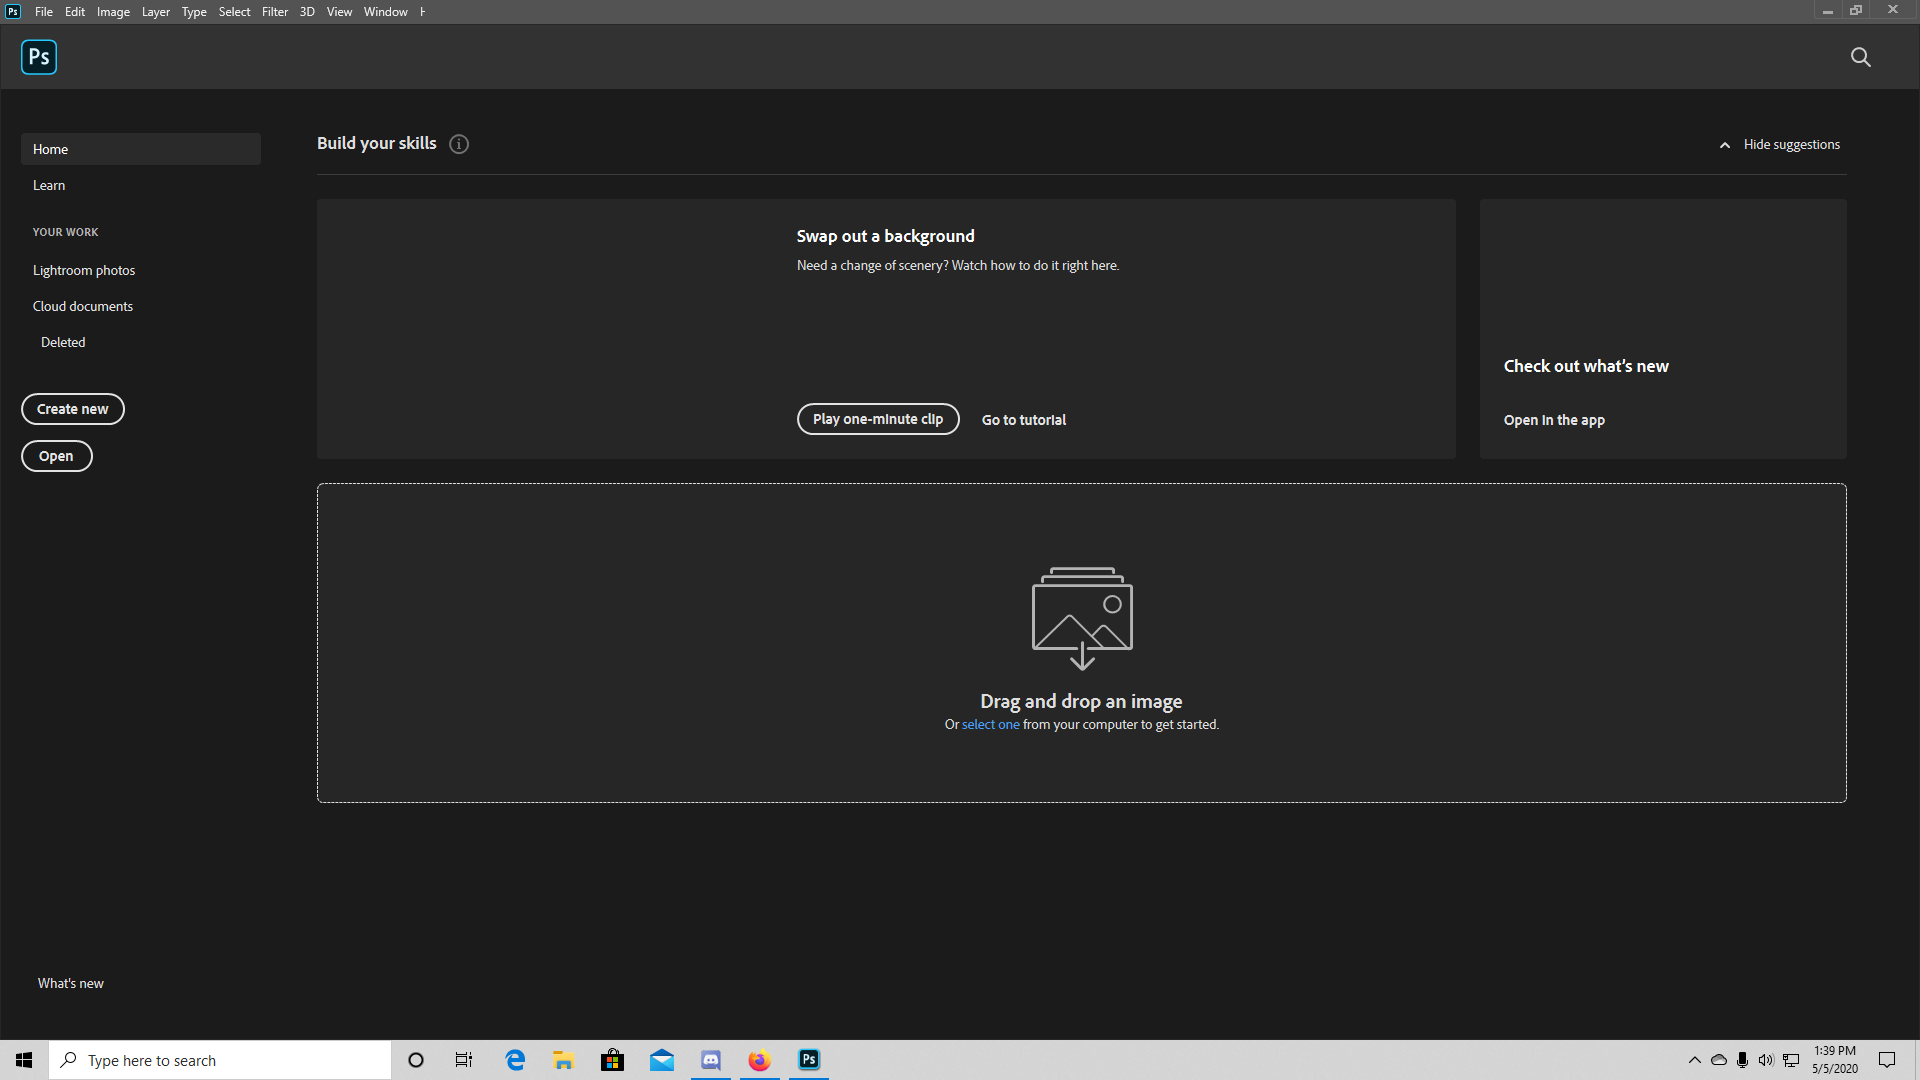This screenshot has width=1920, height=1080.
Task: Click the drag and drop image area
Action: tap(1081, 644)
